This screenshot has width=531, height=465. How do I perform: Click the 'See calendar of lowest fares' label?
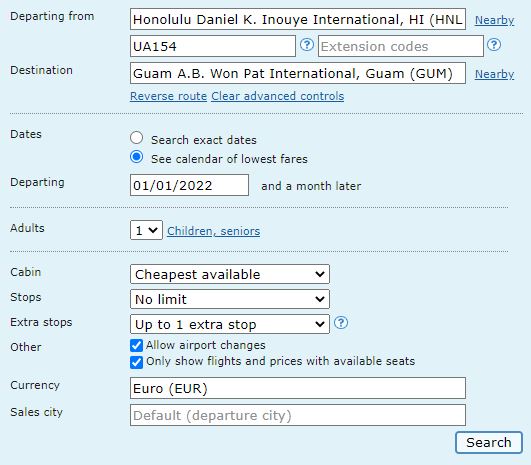[x=229, y=159]
